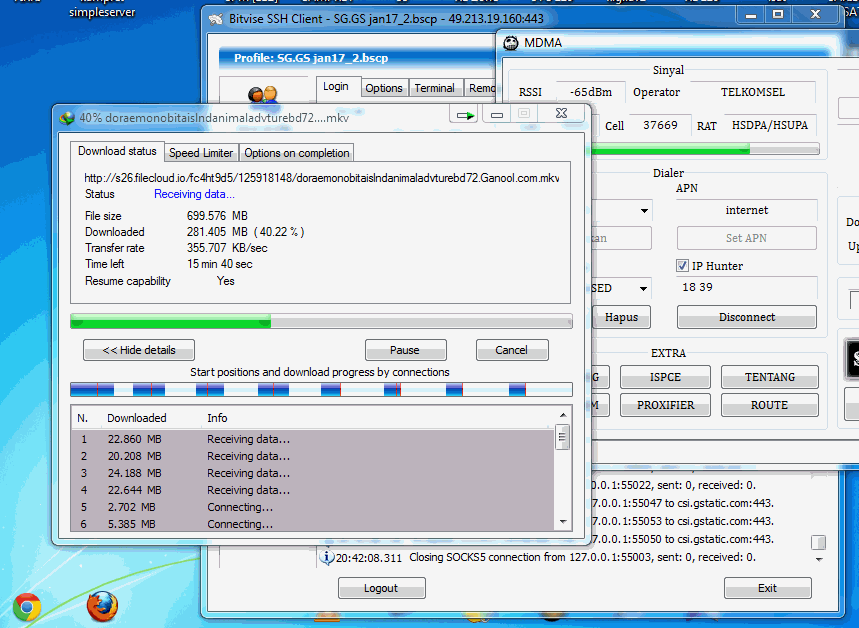Click the connection list scrollbar up arrow

point(563,415)
